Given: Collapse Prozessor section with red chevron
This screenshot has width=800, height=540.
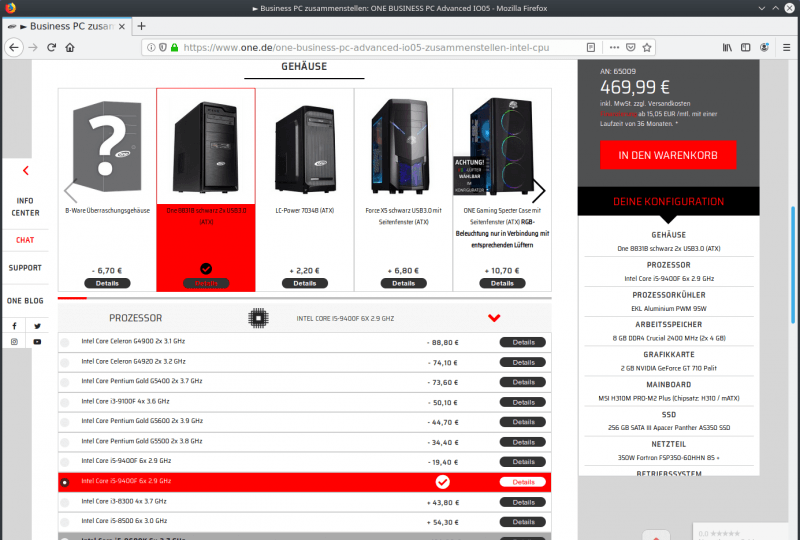Looking at the screenshot, I should pyautogui.click(x=494, y=318).
